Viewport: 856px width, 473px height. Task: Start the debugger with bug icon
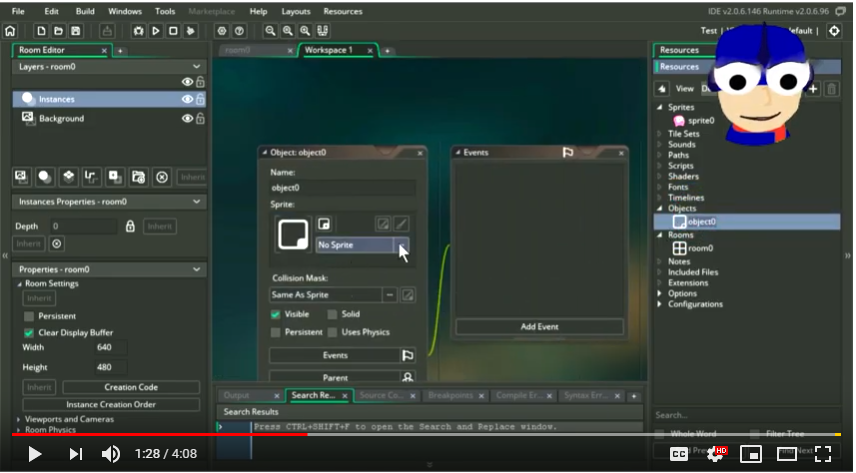point(139,31)
